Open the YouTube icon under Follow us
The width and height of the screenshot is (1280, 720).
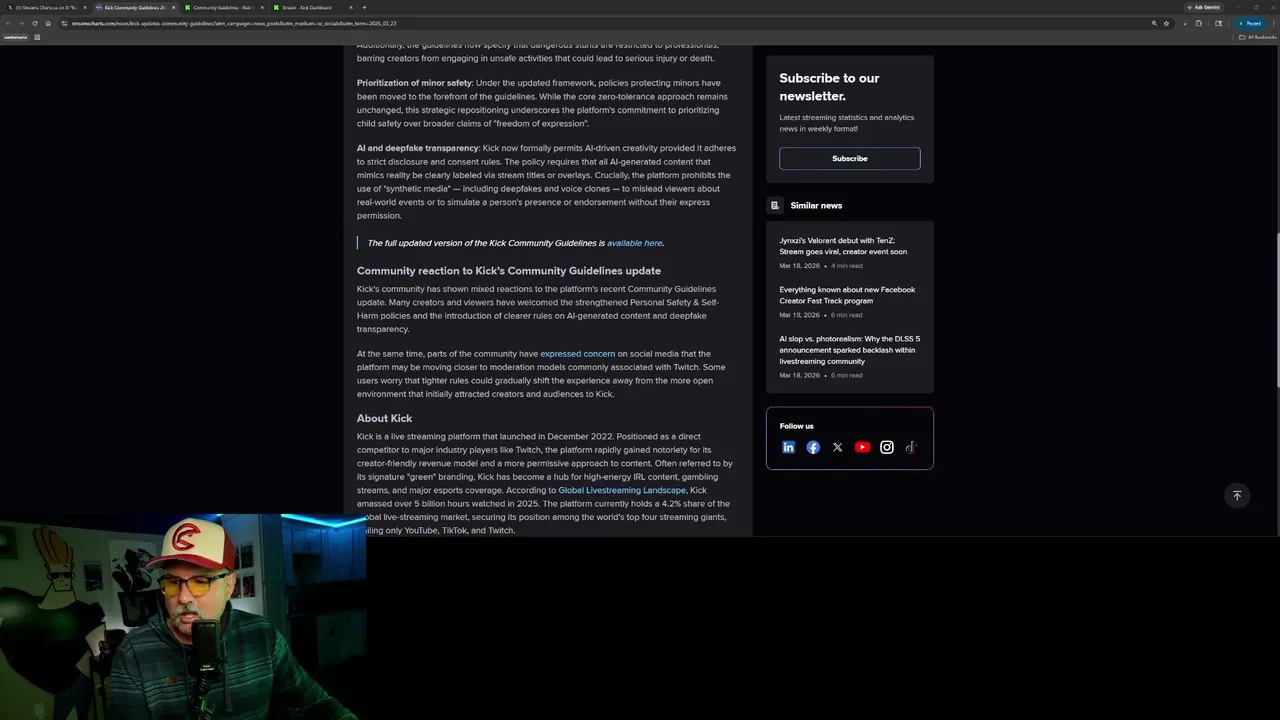click(862, 447)
